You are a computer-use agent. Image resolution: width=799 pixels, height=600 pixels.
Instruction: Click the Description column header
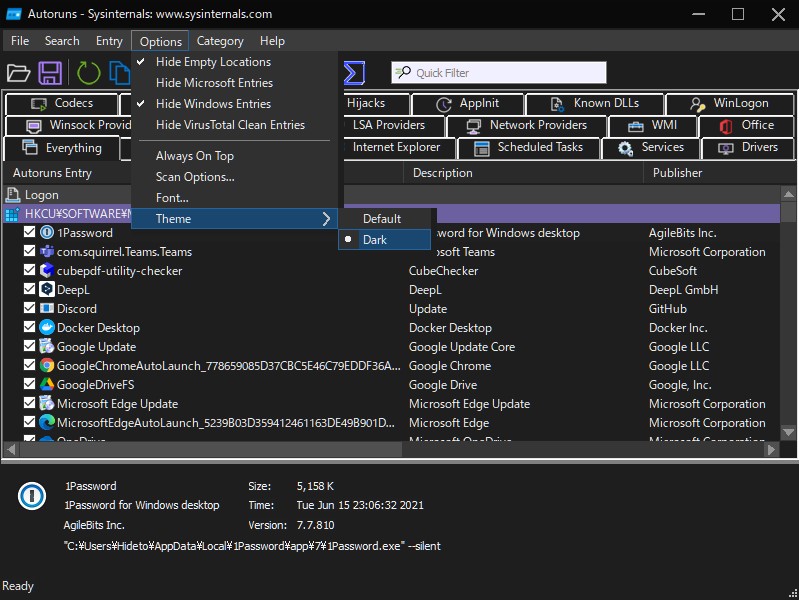pyautogui.click(x=523, y=173)
